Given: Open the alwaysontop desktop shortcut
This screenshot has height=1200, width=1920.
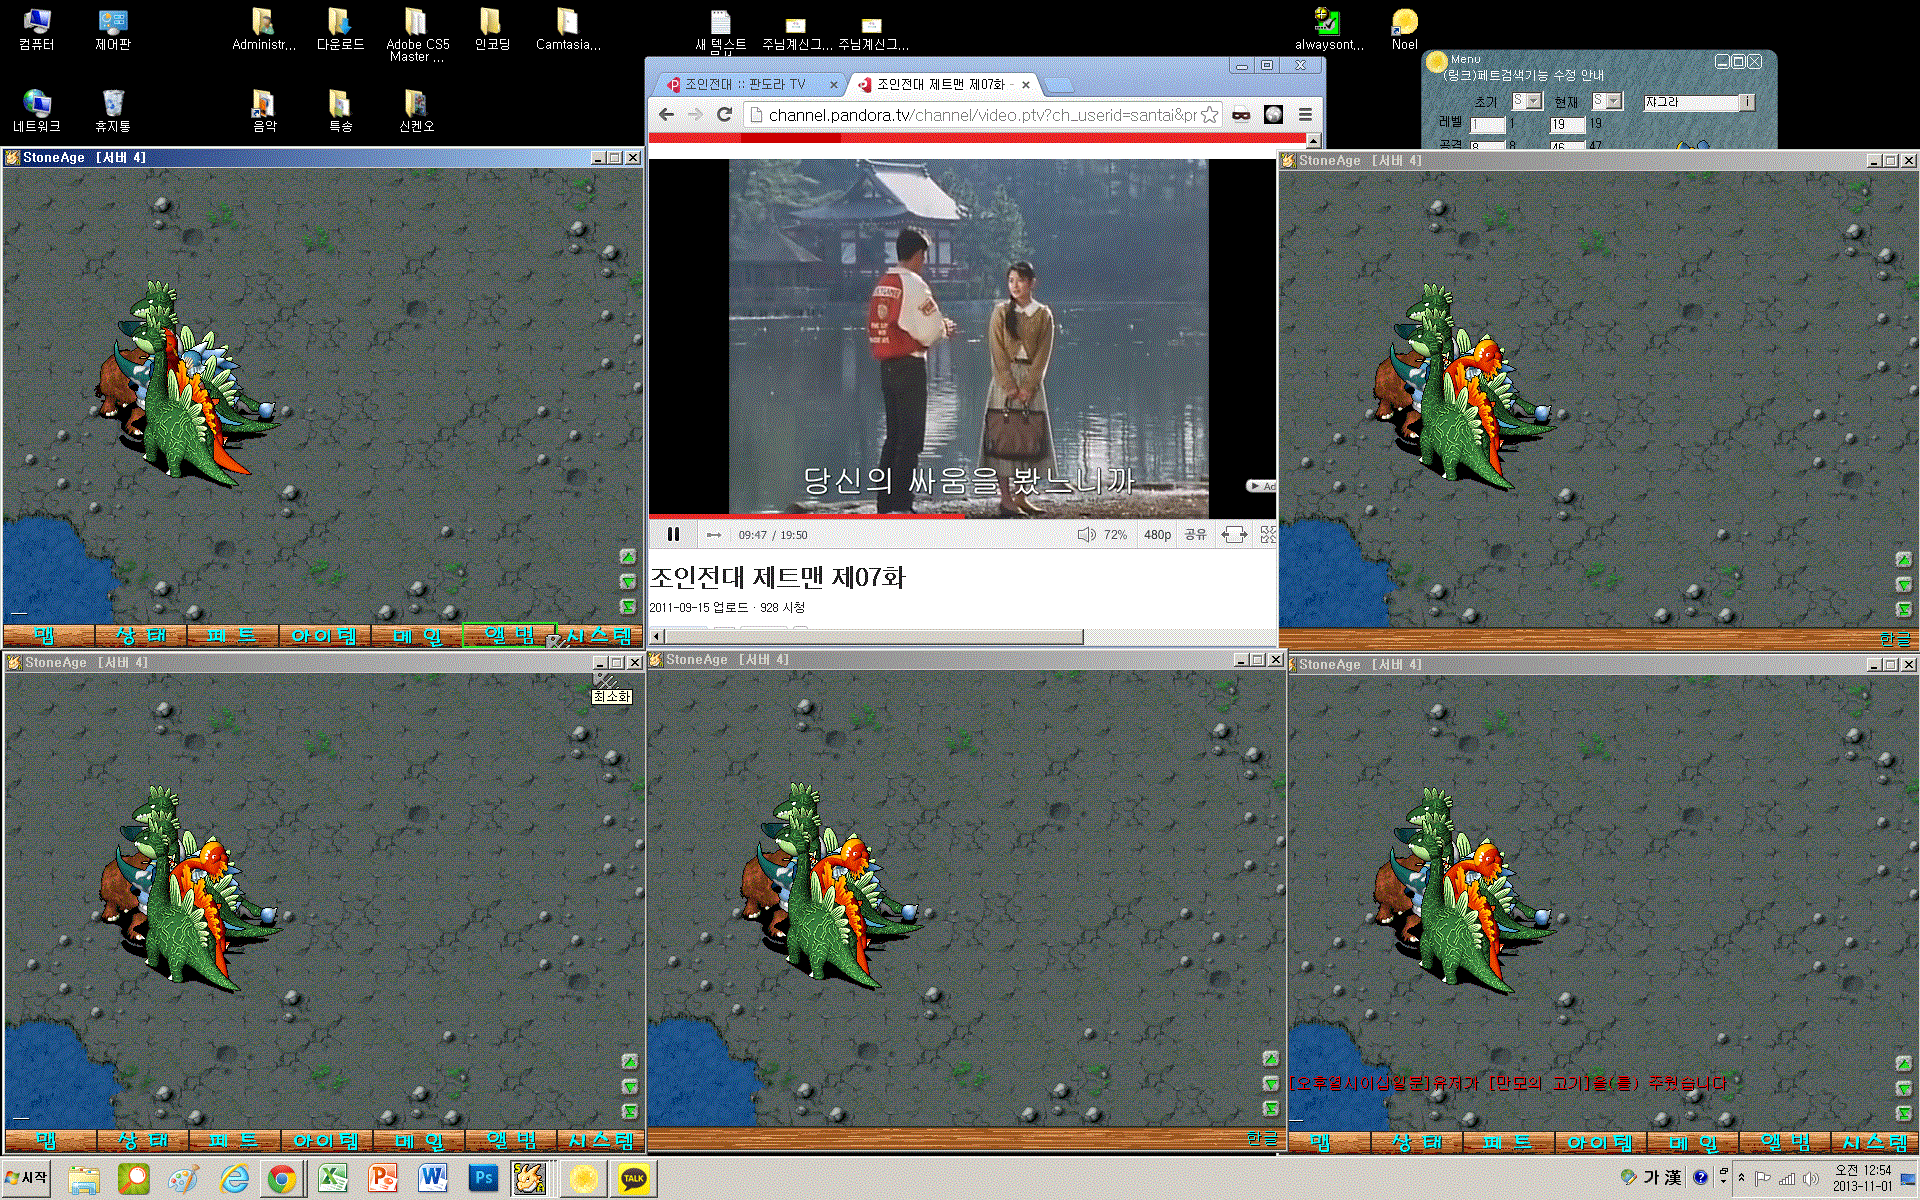Looking at the screenshot, I should pyautogui.click(x=1328, y=30).
